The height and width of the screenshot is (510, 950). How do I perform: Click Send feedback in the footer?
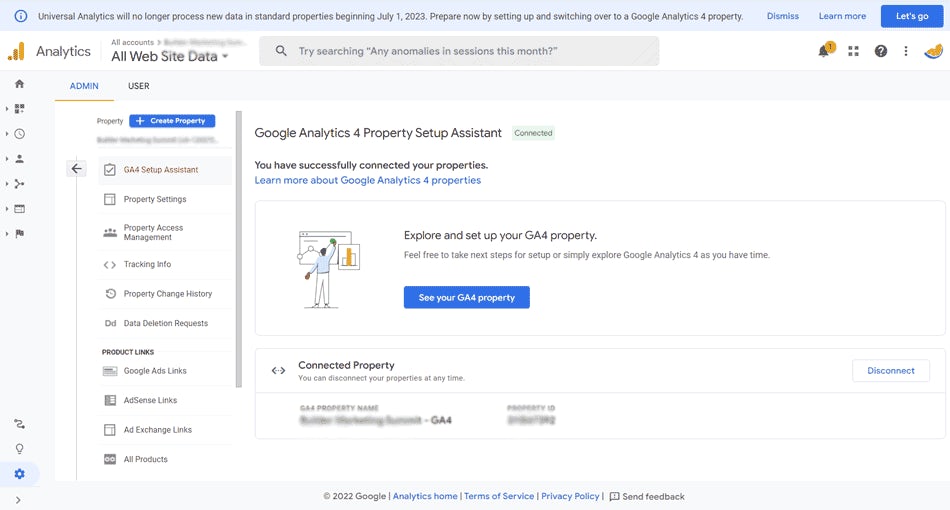click(646, 497)
